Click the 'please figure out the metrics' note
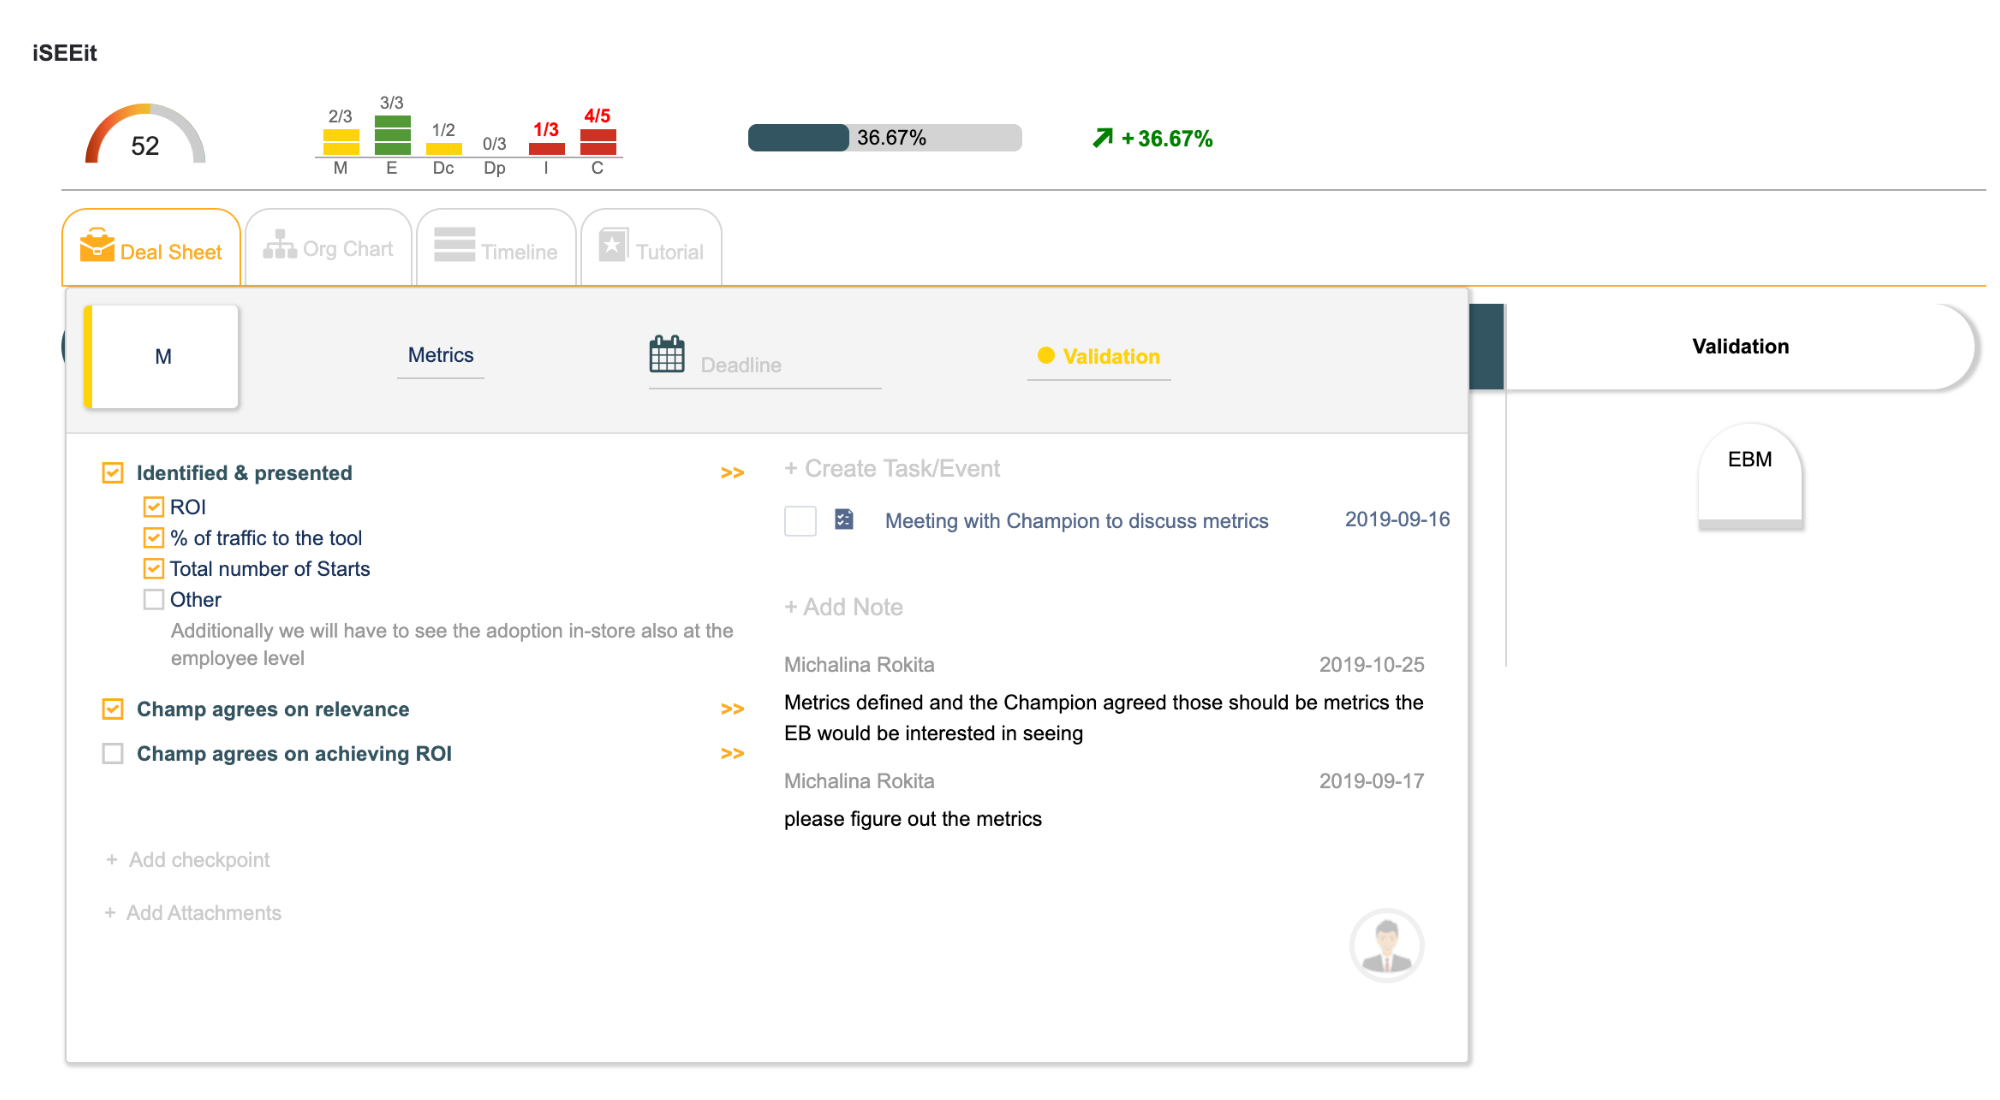Image resolution: width=2000 pixels, height=1100 pixels. tap(912, 819)
